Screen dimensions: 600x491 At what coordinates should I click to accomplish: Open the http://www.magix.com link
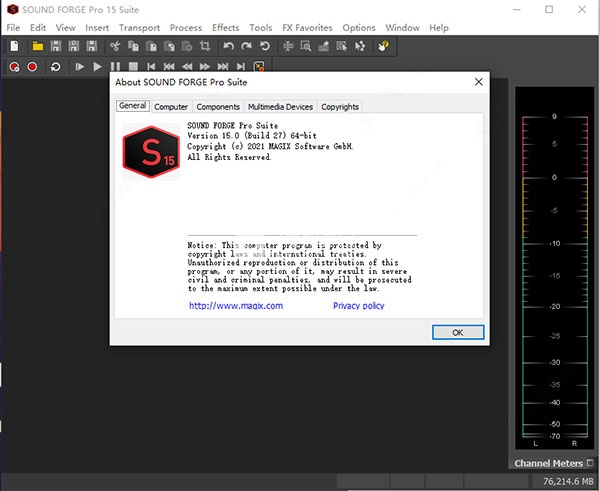click(x=236, y=306)
